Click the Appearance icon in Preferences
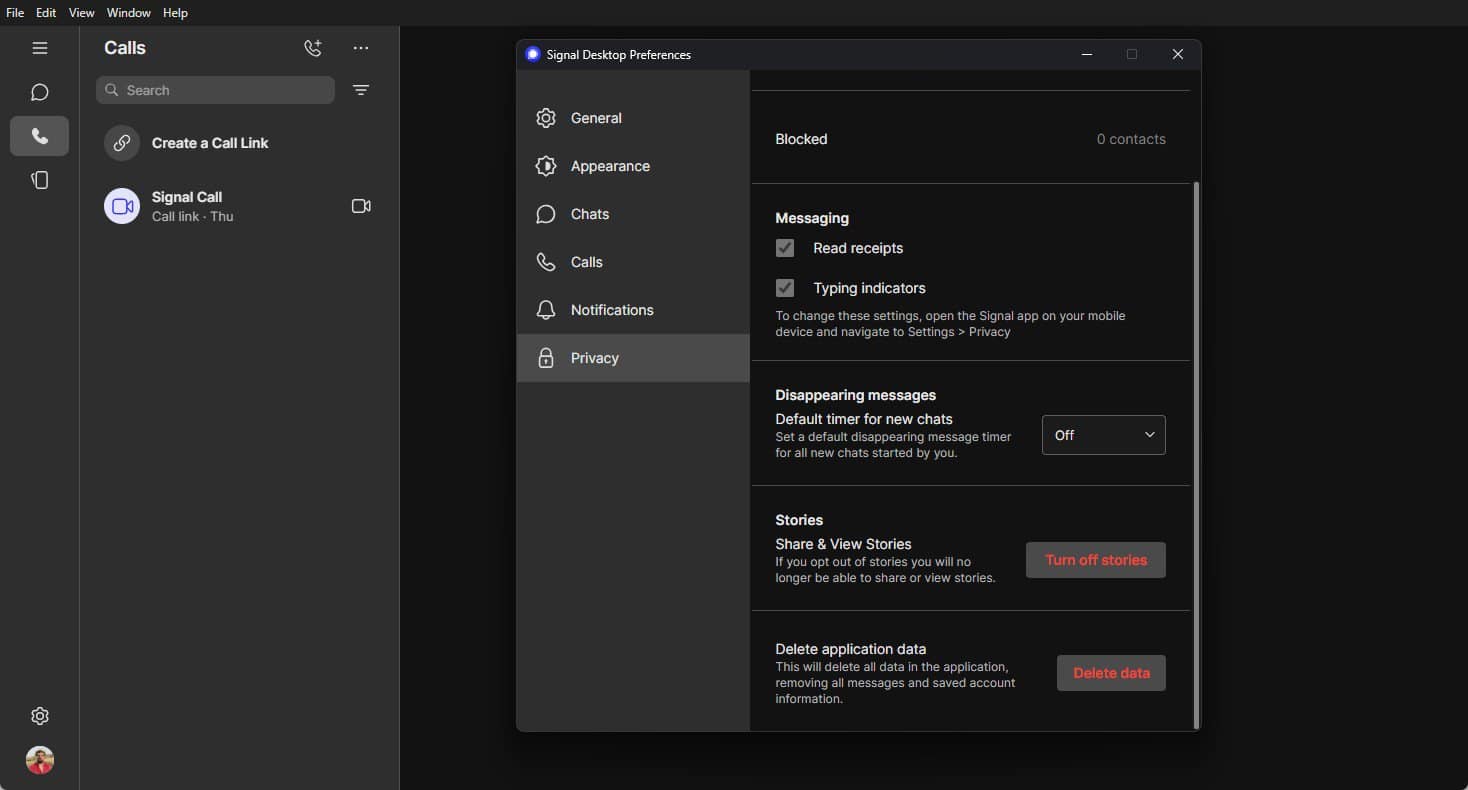The image size is (1468, 790). coord(546,166)
